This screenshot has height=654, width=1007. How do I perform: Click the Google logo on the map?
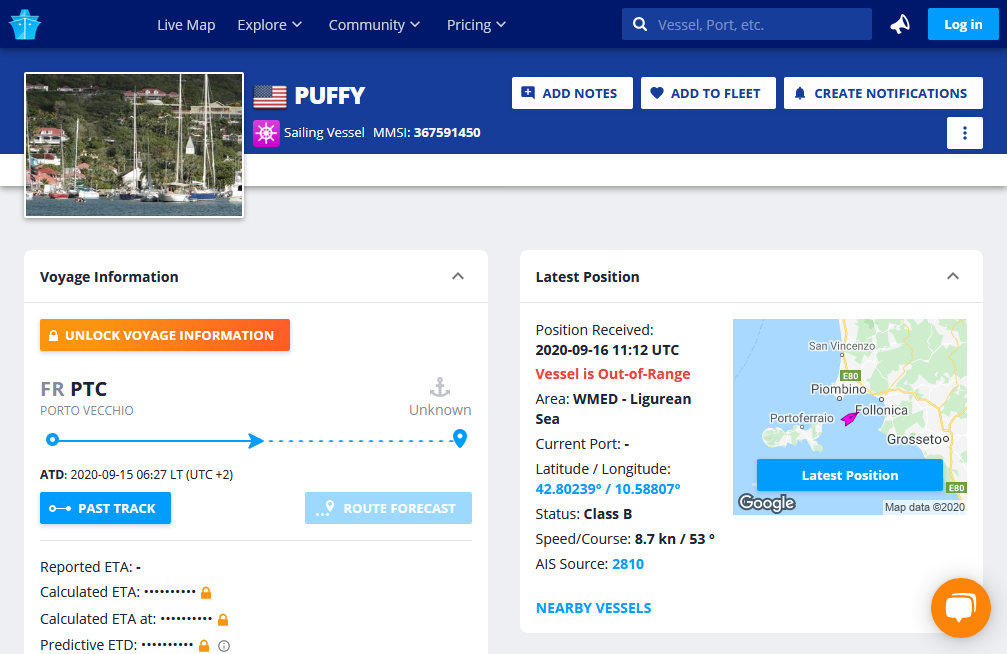pyautogui.click(x=767, y=502)
